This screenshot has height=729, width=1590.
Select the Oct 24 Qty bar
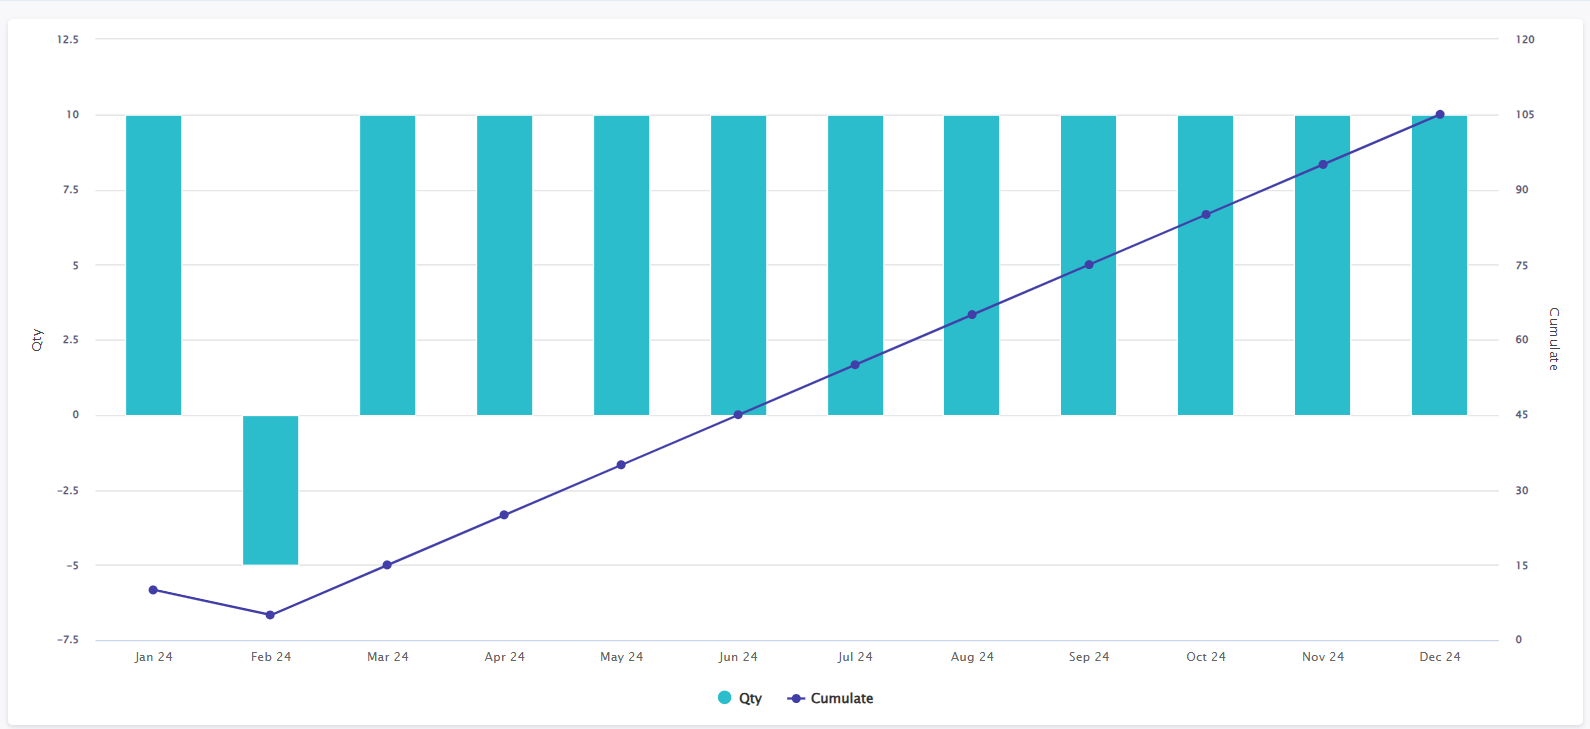point(1205,265)
